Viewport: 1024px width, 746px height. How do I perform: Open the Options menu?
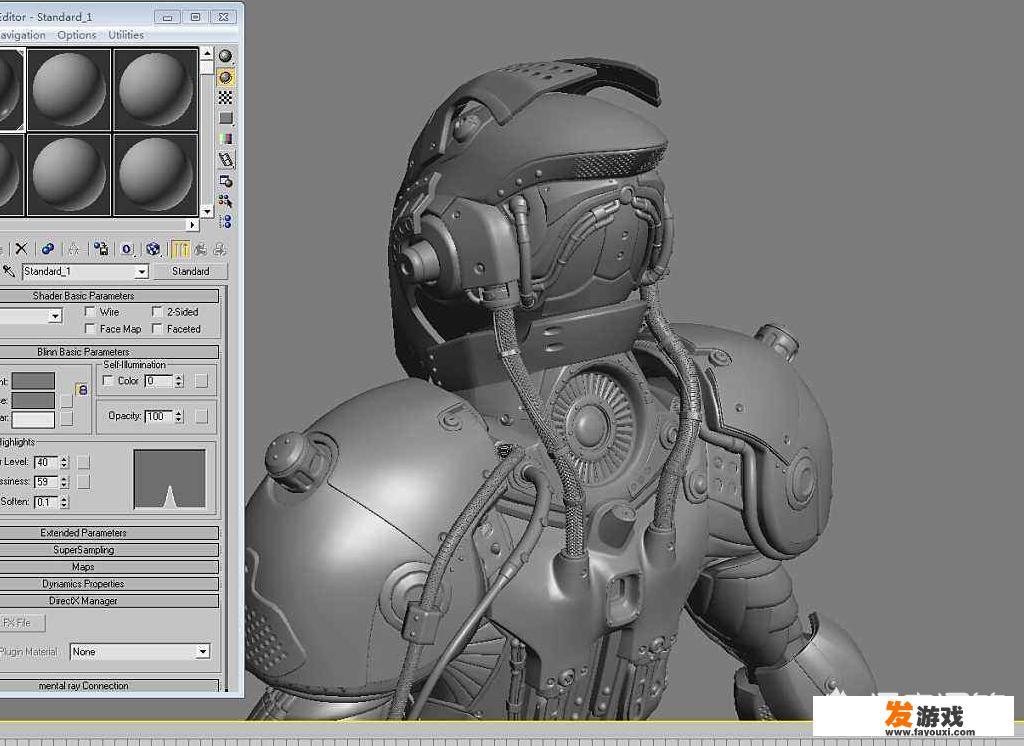pos(76,35)
